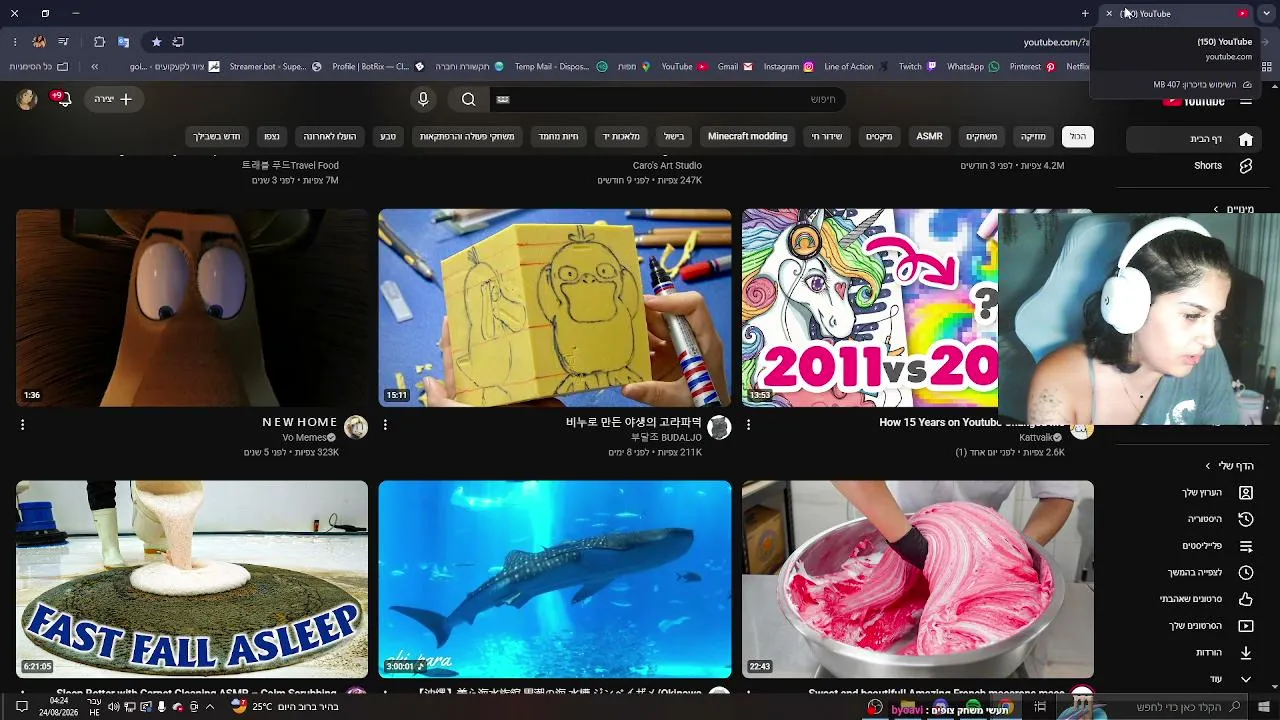Screen dimensions: 1280x720
Task: Open the Pinterest bookmark
Action: pyautogui.click(x=1032, y=67)
